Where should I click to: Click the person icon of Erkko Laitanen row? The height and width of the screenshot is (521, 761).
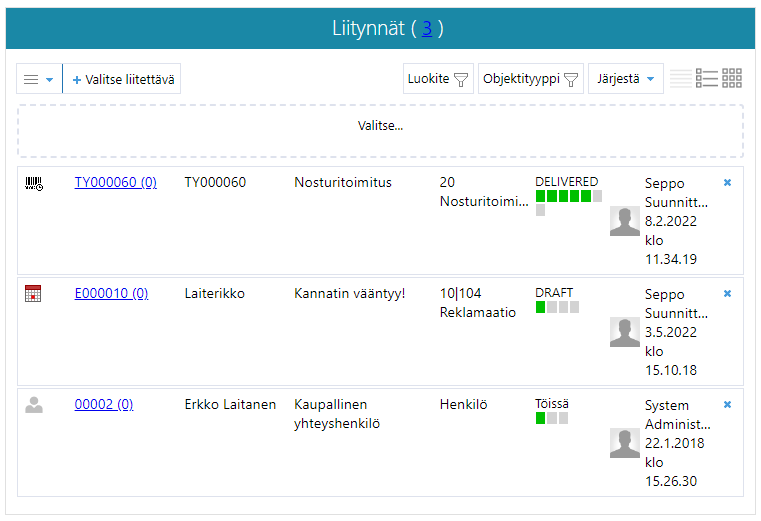point(34,405)
